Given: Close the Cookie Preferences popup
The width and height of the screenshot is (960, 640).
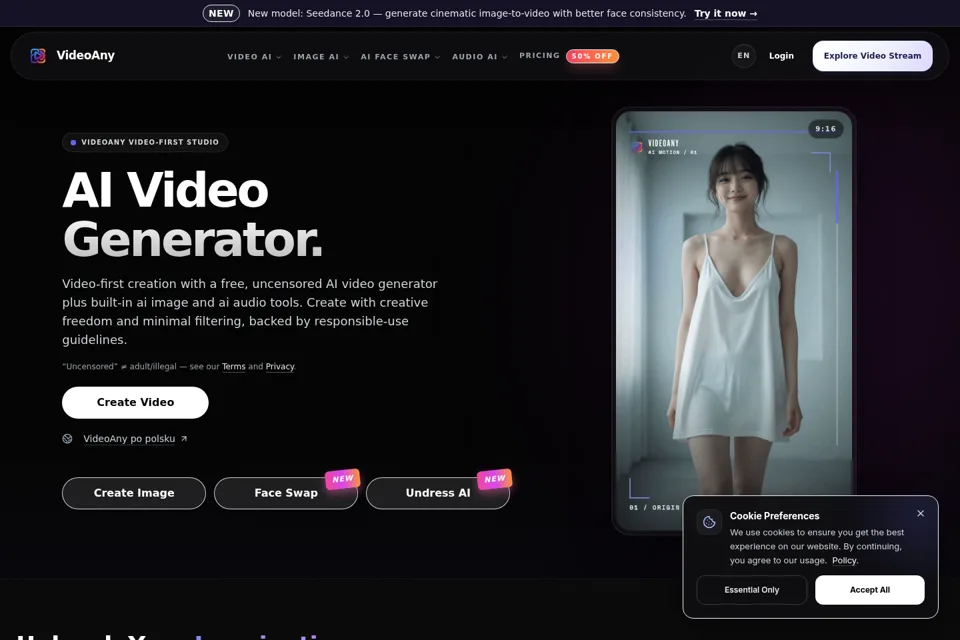Looking at the screenshot, I should coord(920,513).
